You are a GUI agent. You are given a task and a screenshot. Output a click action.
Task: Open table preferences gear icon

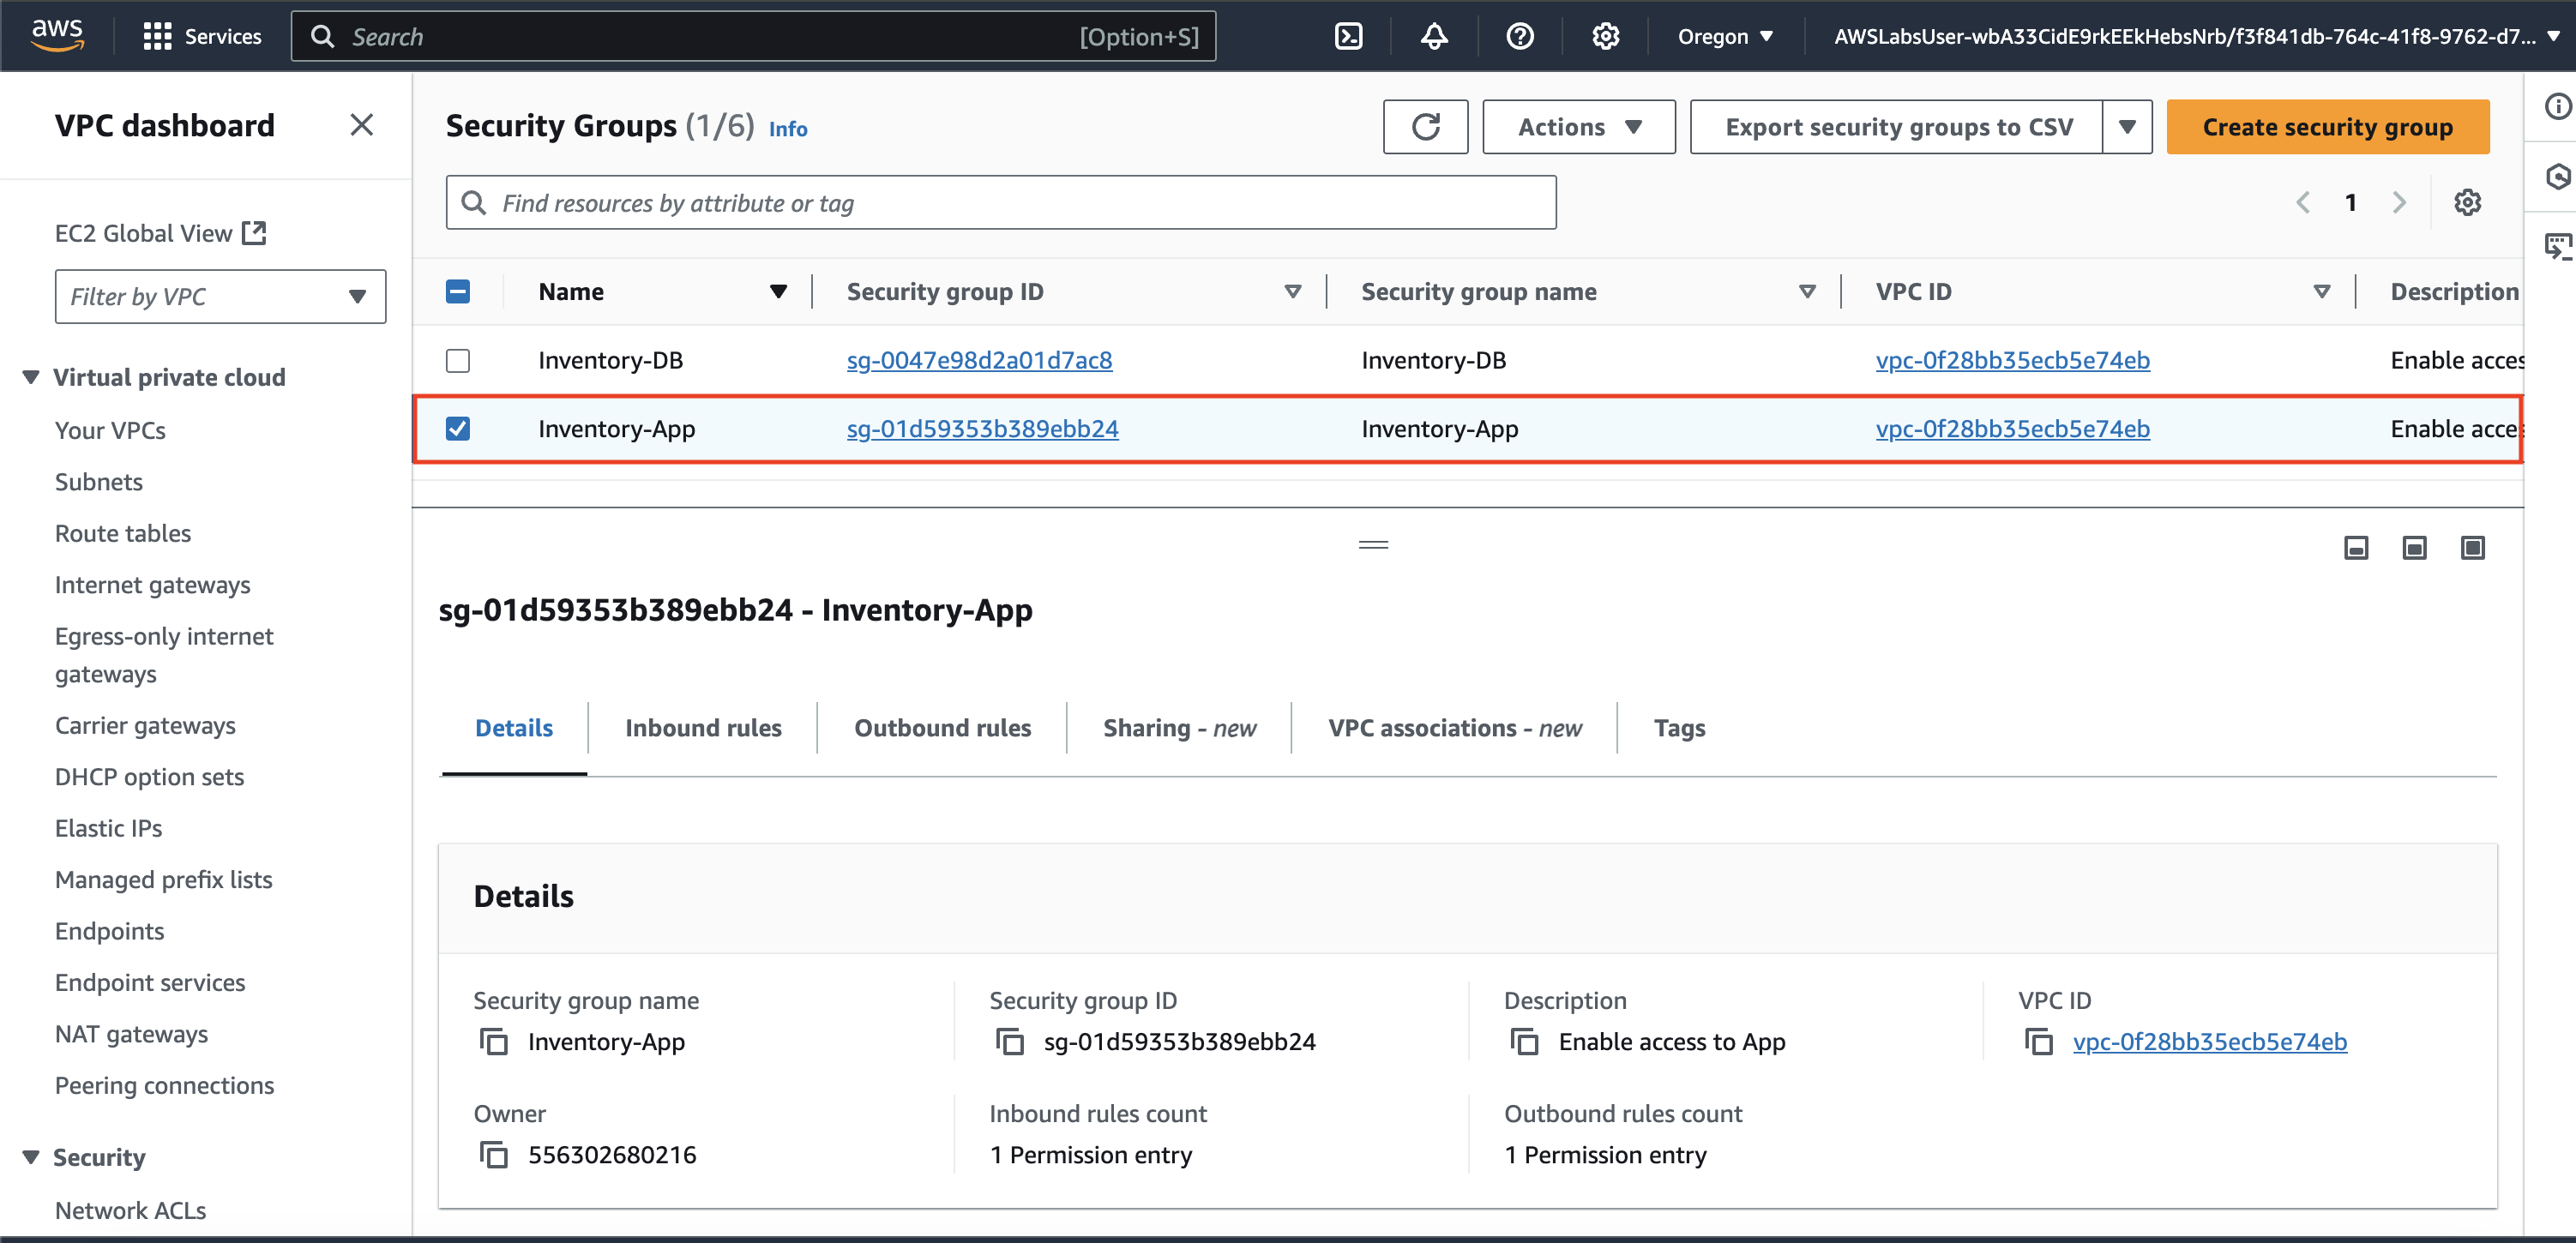point(2467,203)
